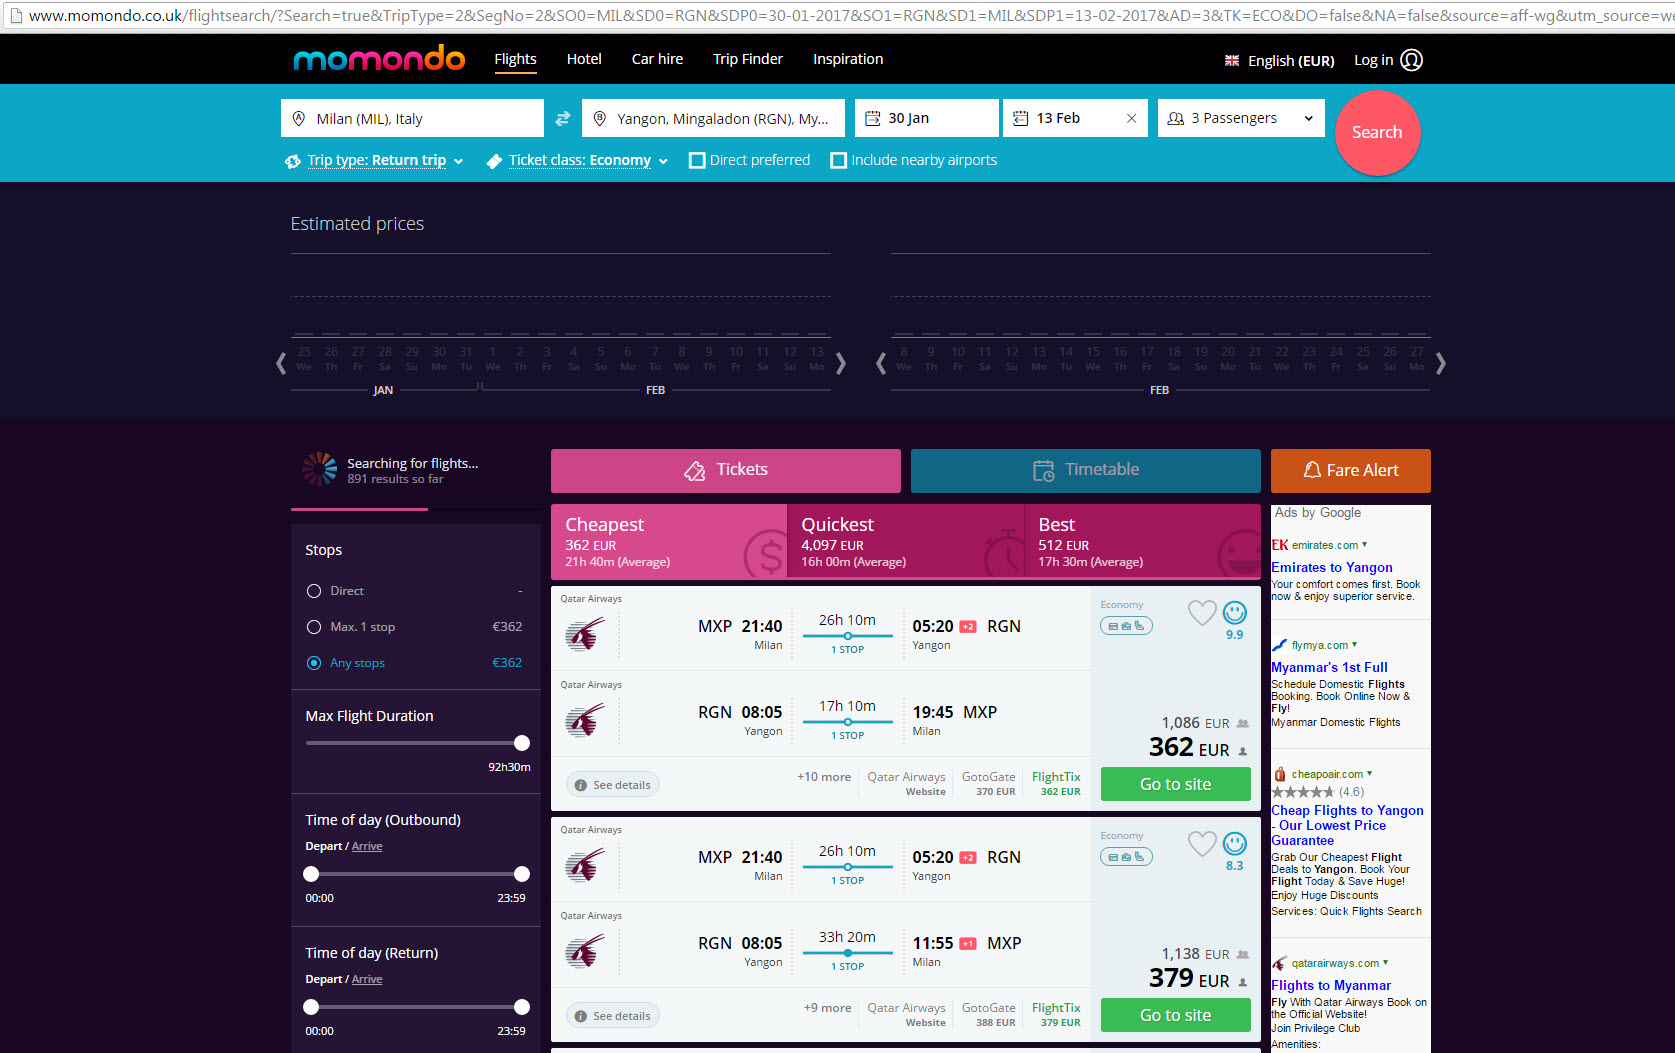Select the Direct stops option

(x=314, y=591)
